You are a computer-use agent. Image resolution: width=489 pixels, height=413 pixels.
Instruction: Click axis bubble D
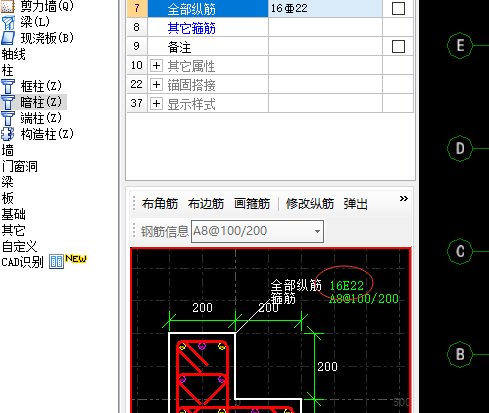coord(460,148)
